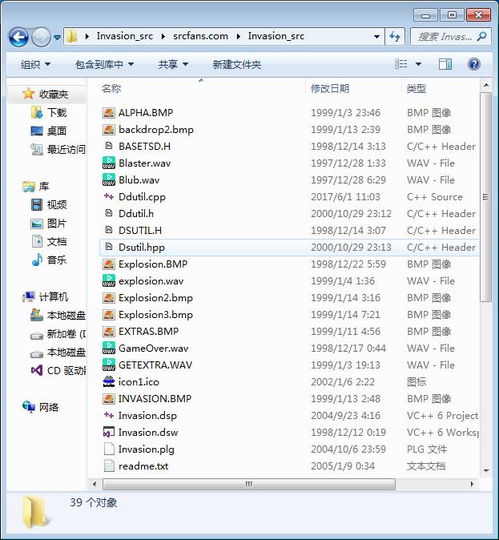This screenshot has height=540, width=499.
Task: Open the recent pages dropdown arrow
Action: (x=57, y=37)
